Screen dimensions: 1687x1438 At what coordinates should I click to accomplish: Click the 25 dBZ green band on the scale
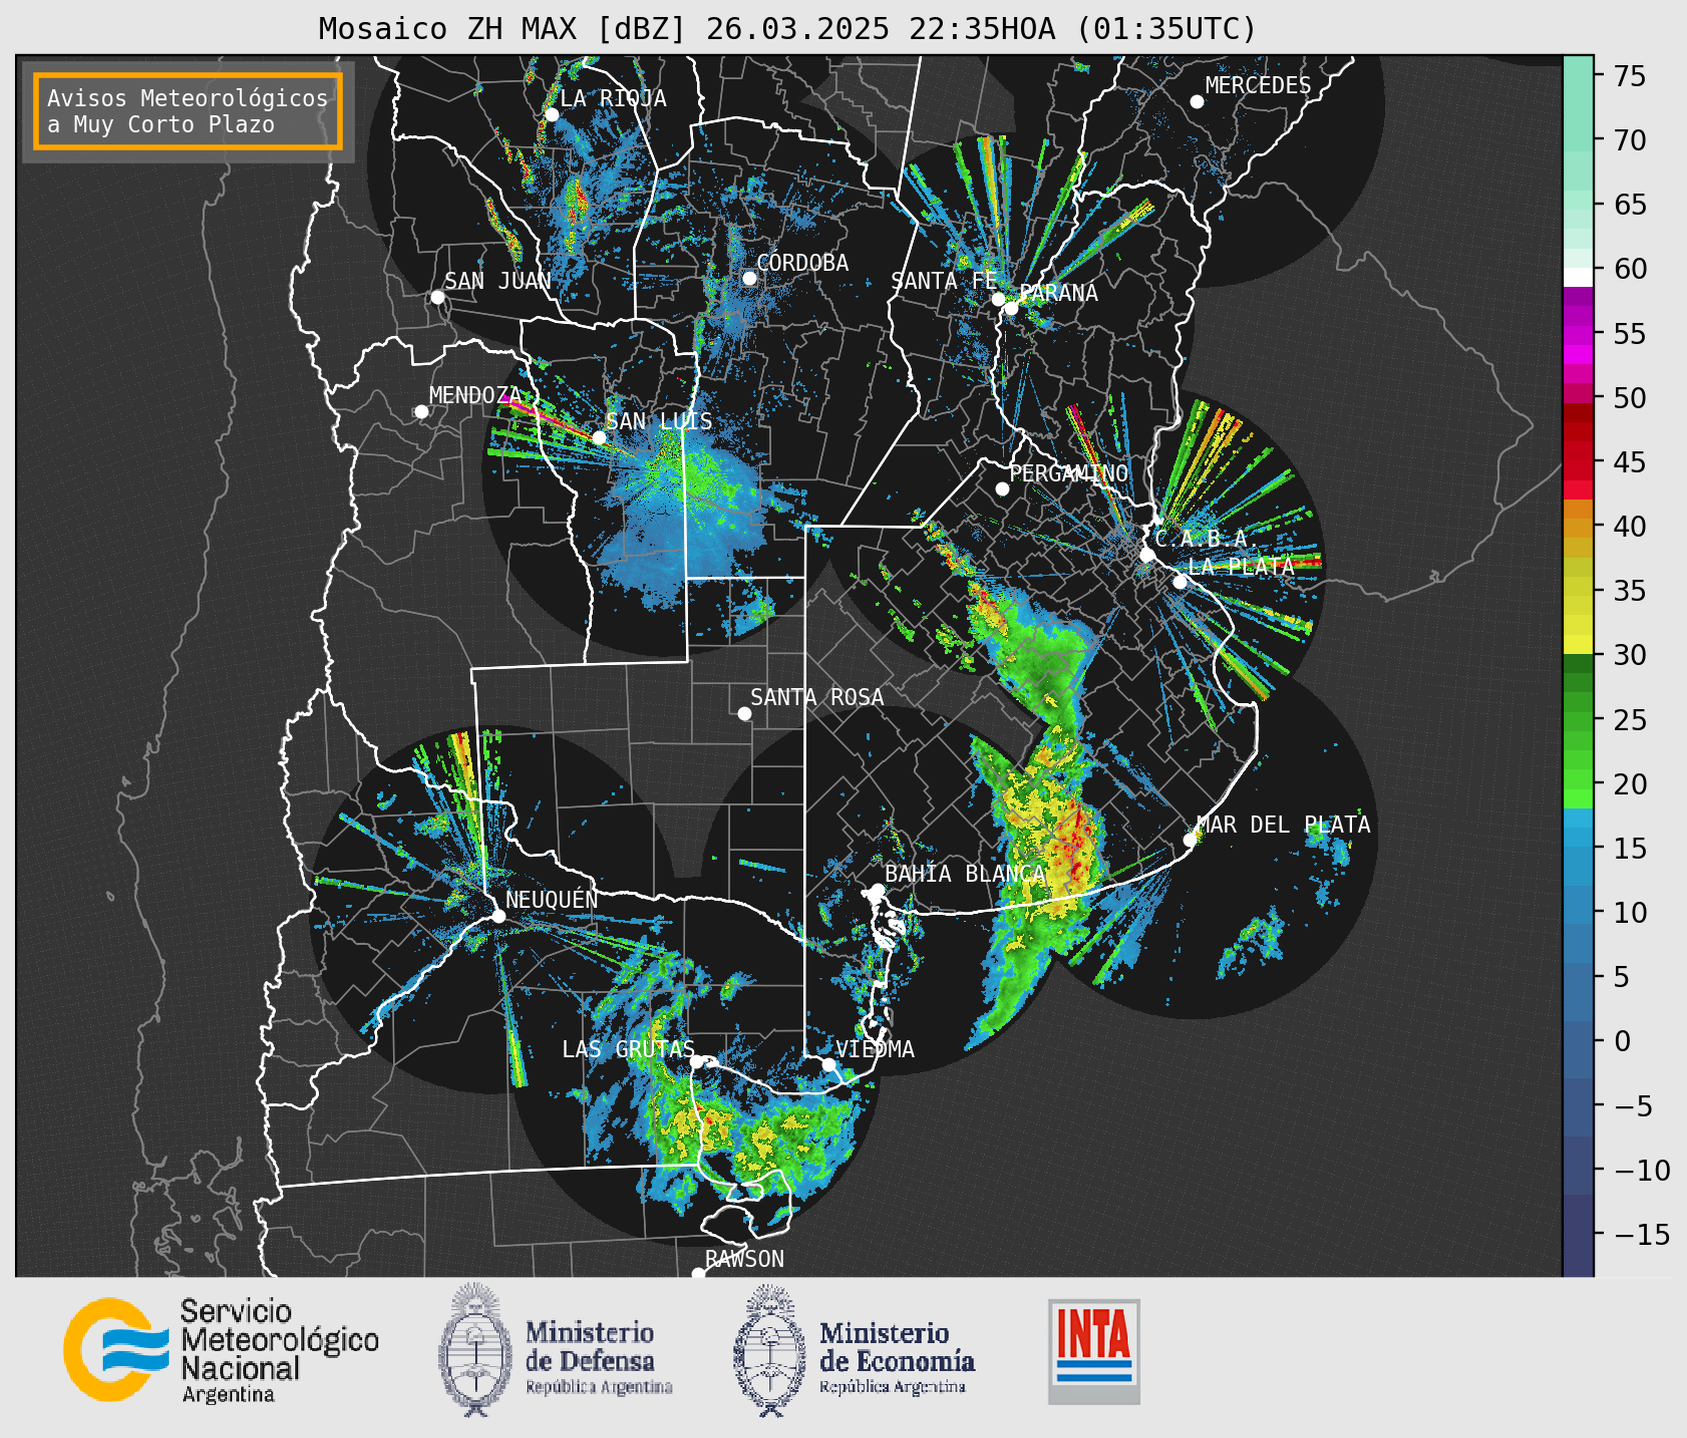tap(1578, 720)
